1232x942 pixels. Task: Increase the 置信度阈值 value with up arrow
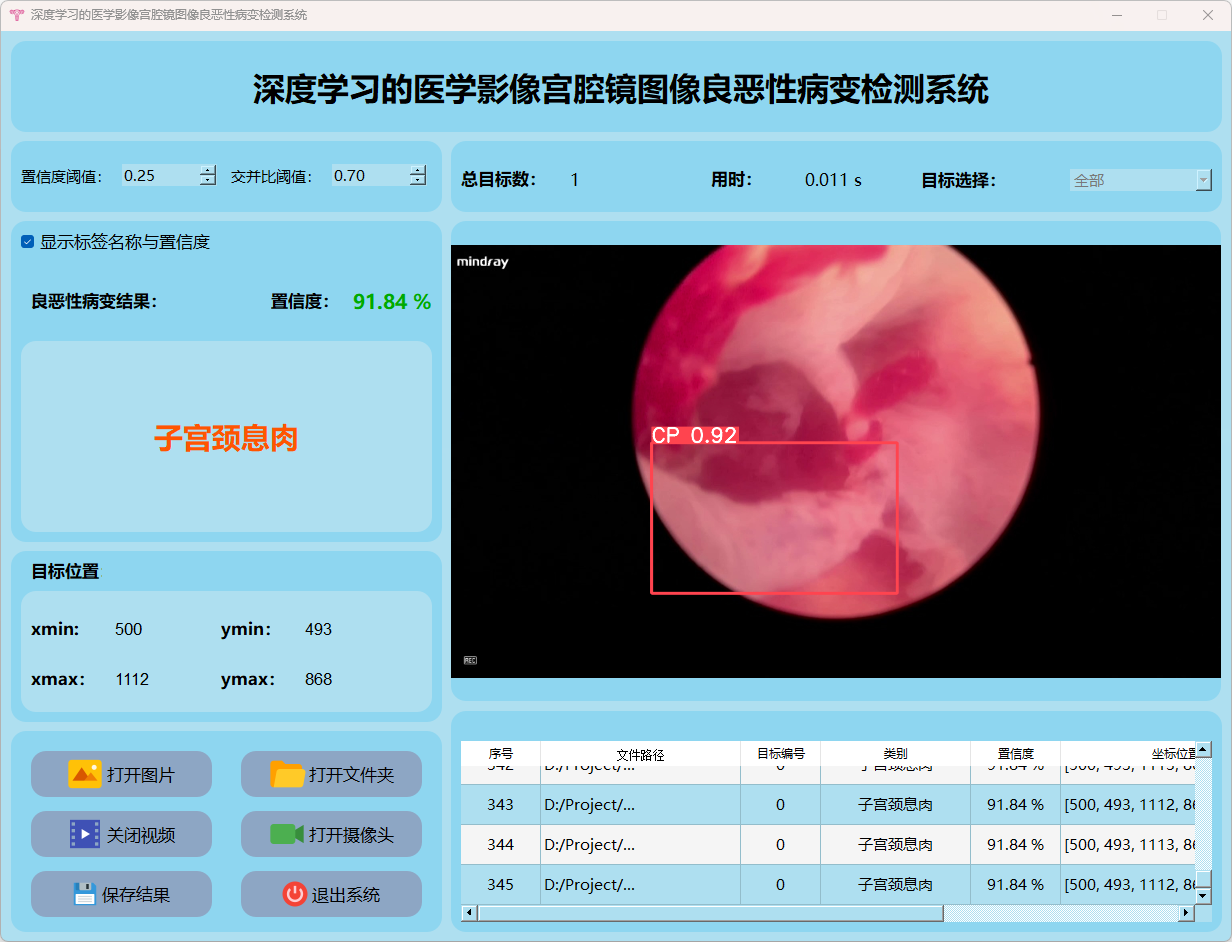pyautogui.click(x=207, y=170)
